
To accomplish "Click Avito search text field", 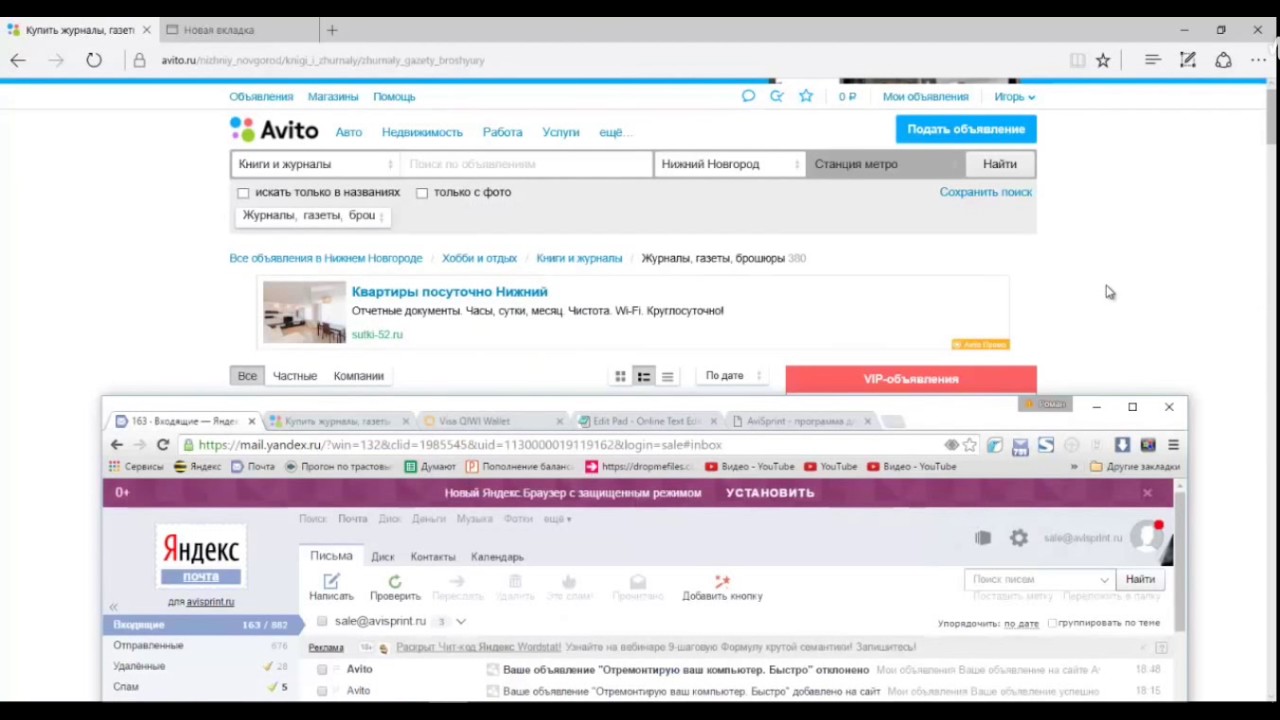I will [527, 164].
